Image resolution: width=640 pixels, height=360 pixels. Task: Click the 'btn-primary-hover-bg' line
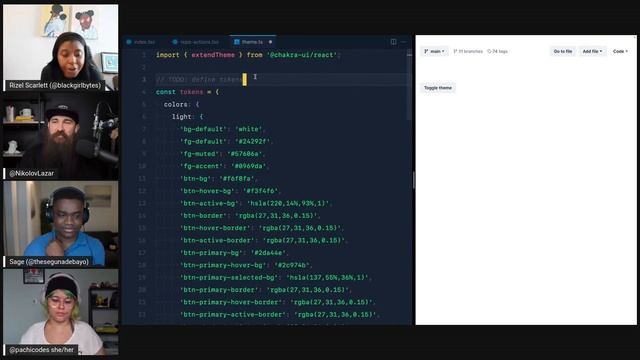247,265
